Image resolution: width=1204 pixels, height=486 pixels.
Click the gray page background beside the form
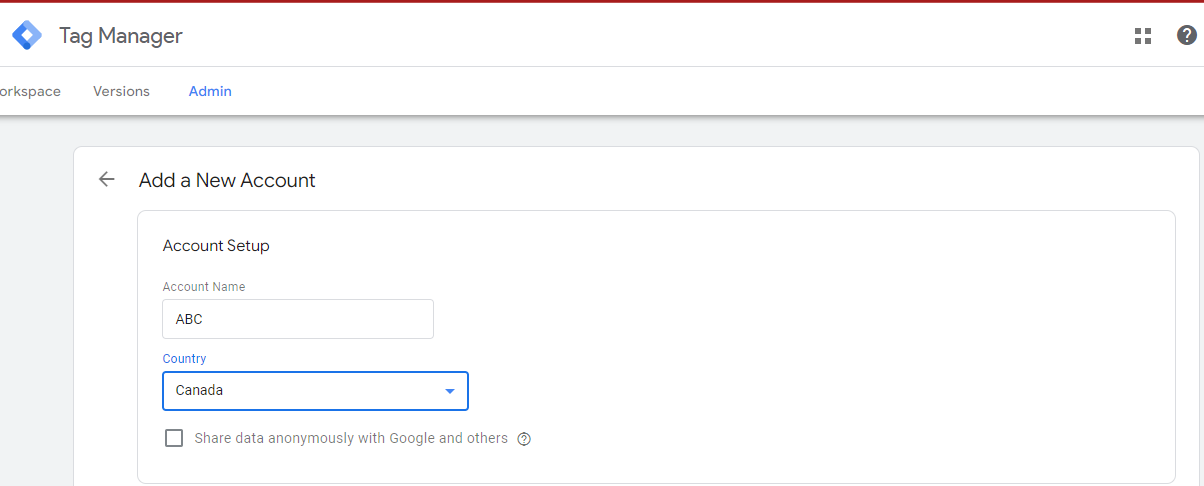36,300
